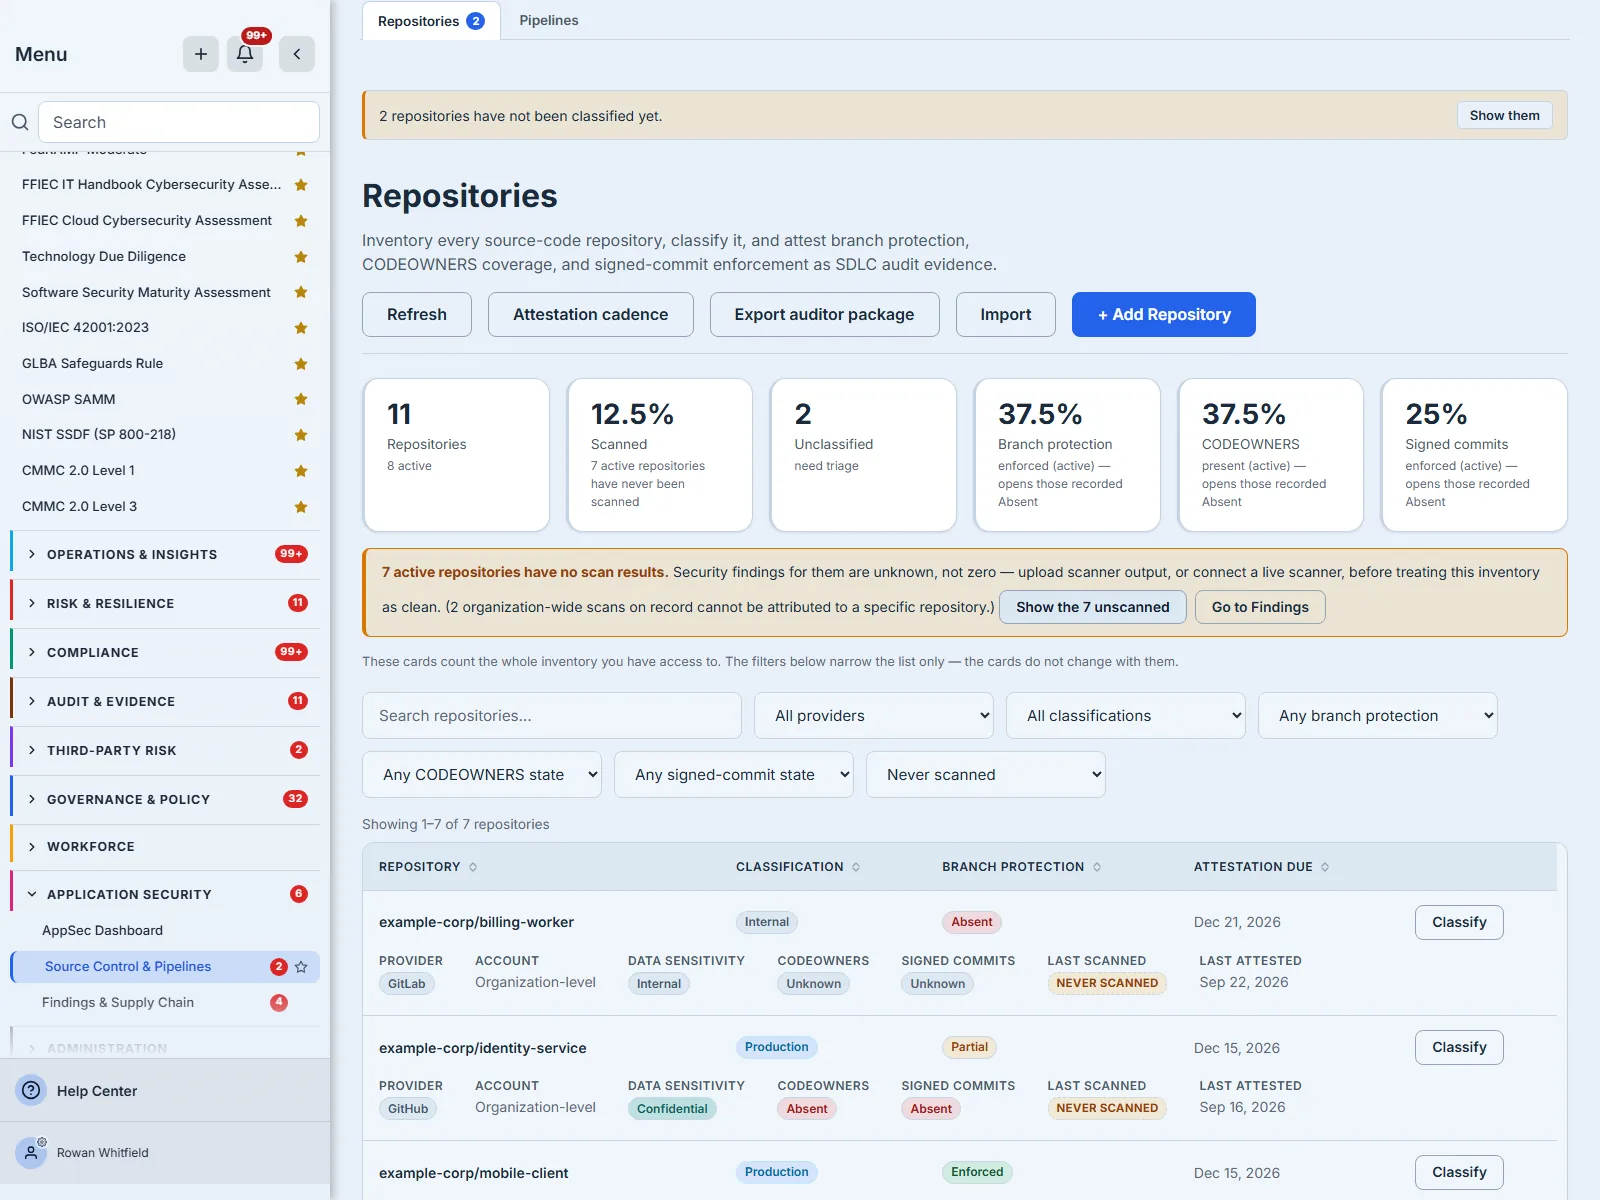This screenshot has height=1200, width=1600.
Task: Switch to Repositories tab
Action: pyautogui.click(x=431, y=21)
